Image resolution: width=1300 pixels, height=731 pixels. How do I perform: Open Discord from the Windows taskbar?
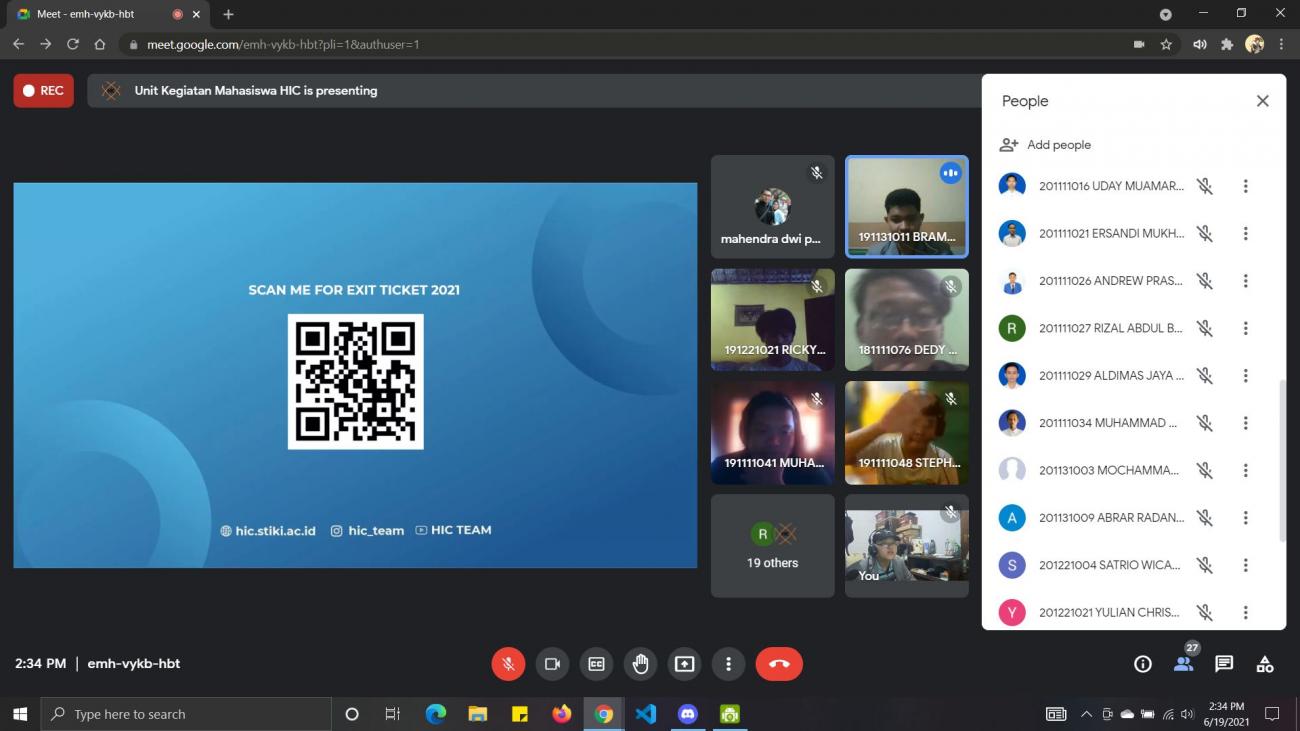687,714
